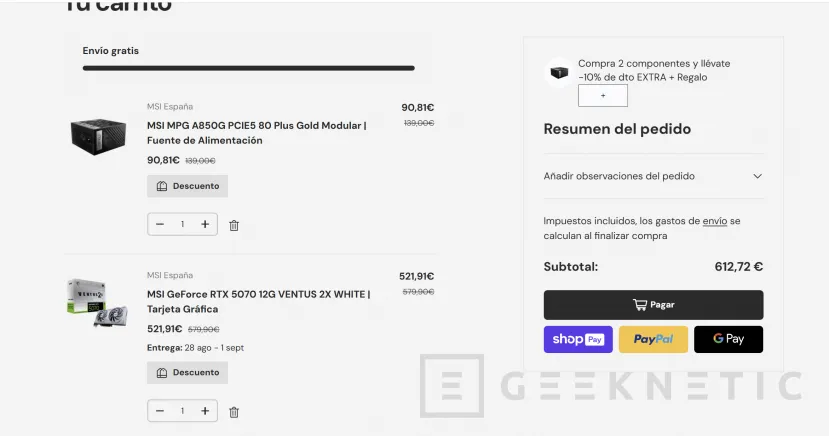
Task: Choose PayPal checkout
Action: tap(653, 339)
